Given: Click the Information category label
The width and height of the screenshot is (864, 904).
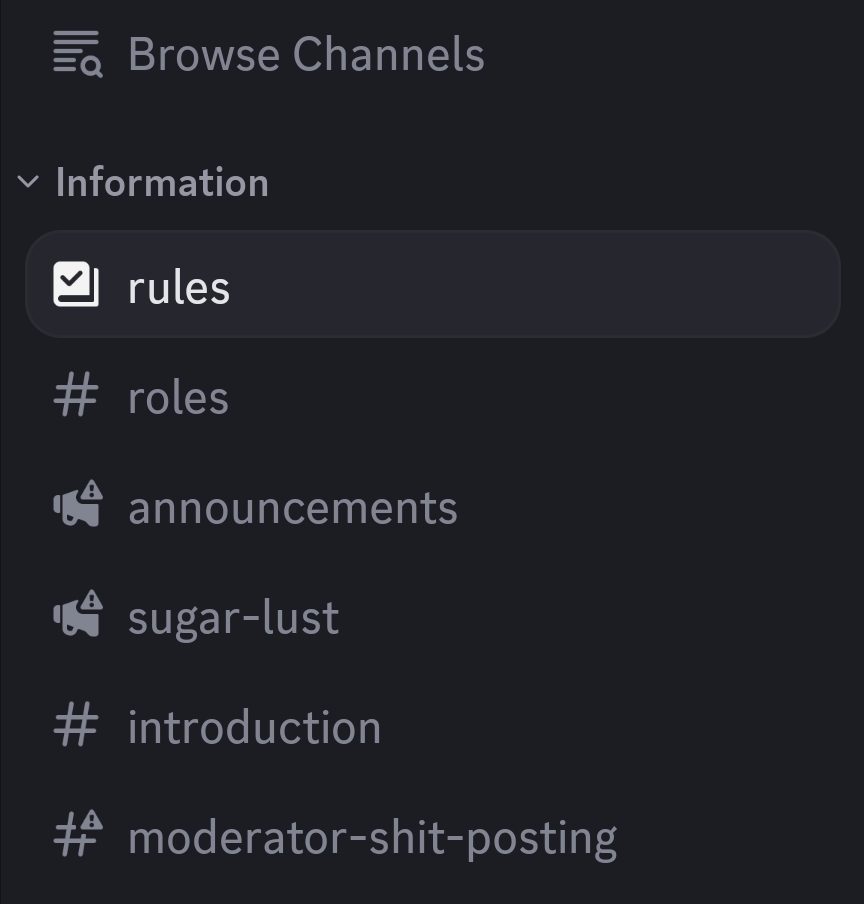Looking at the screenshot, I should click(x=162, y=183).
